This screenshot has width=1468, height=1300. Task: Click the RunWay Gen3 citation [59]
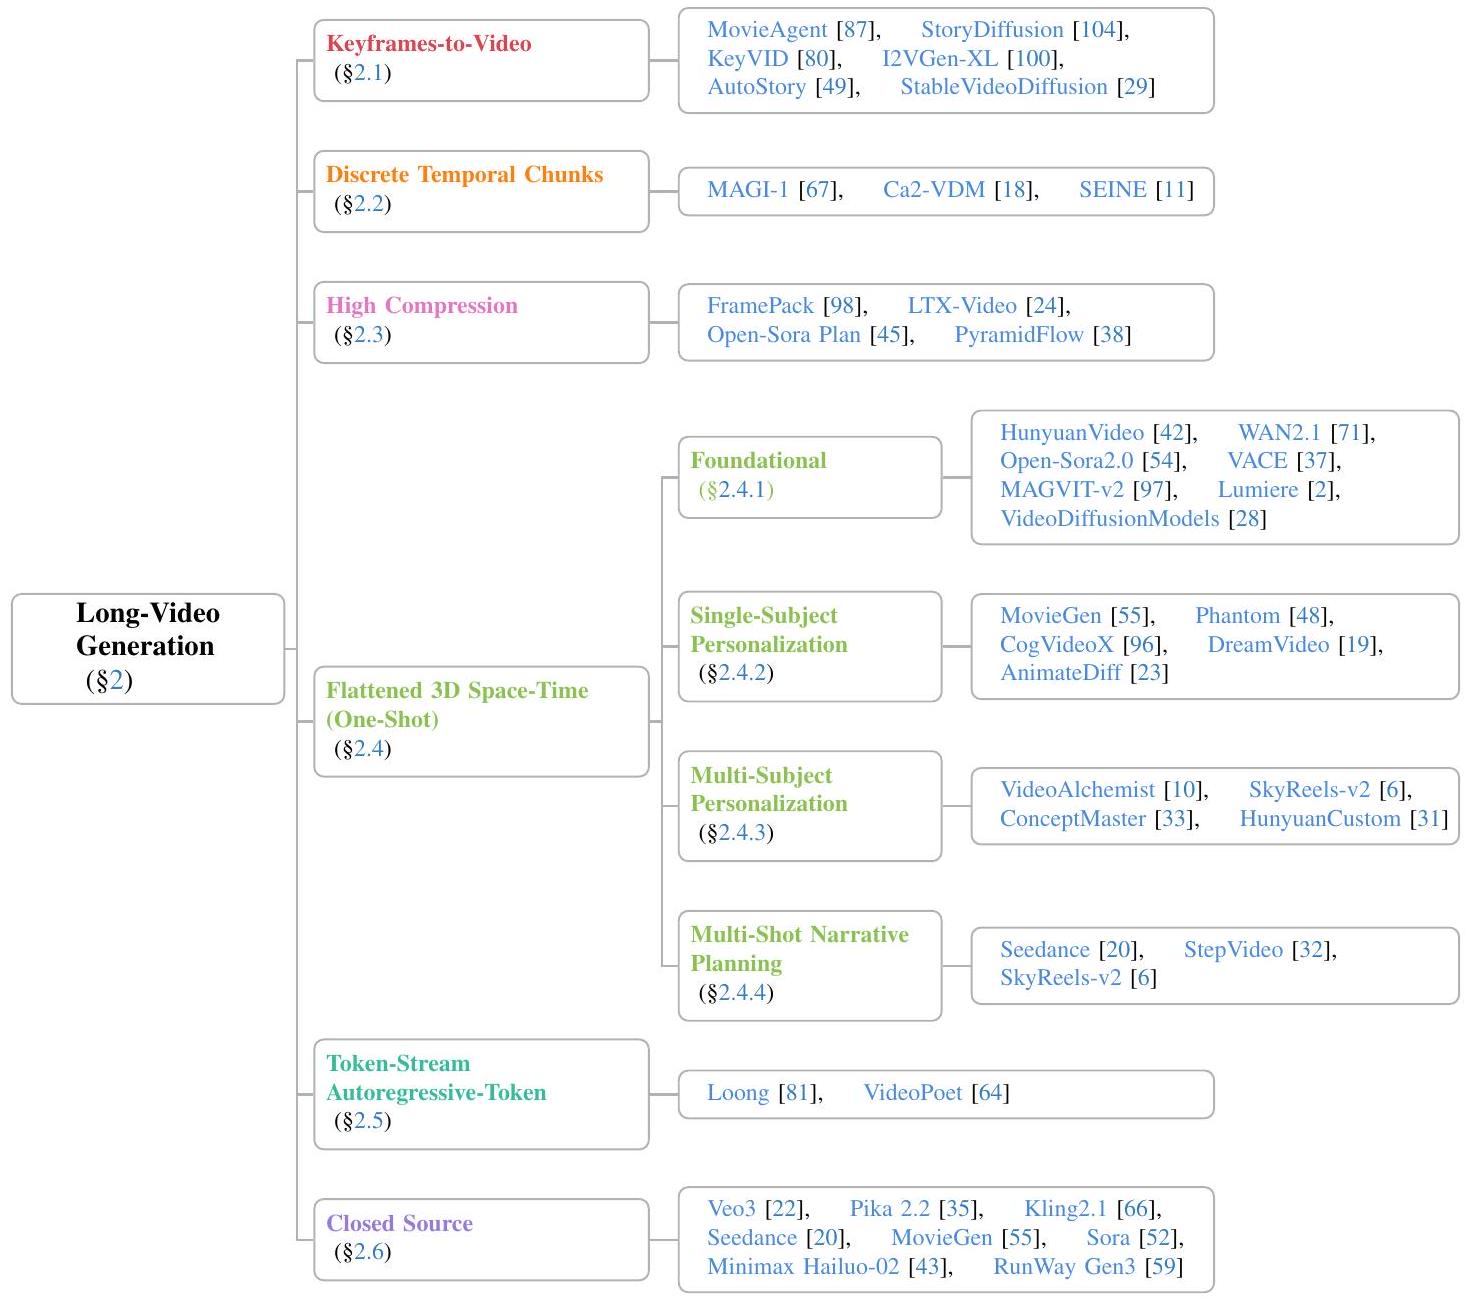point(1164,1267)
